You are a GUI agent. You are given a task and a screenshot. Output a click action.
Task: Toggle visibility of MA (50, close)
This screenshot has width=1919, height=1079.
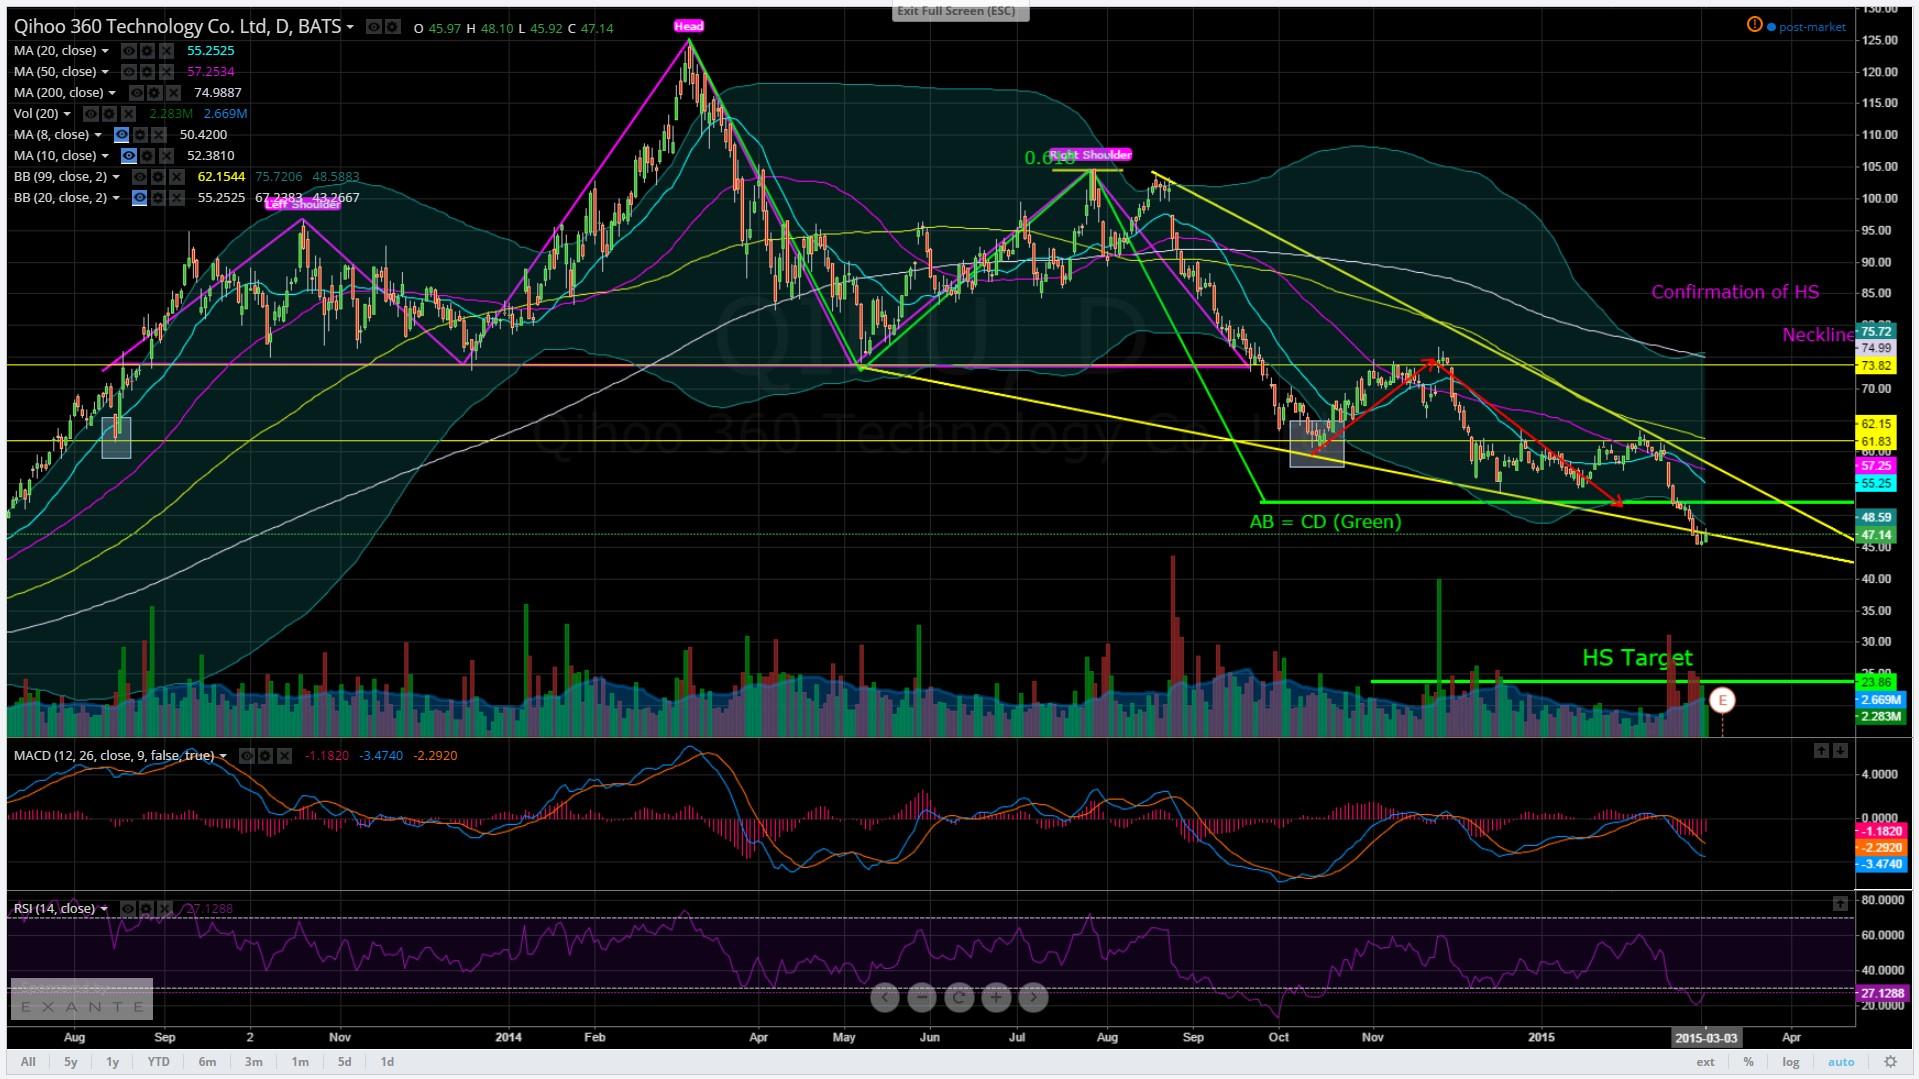pyautogui.click(x=129, y=71)
